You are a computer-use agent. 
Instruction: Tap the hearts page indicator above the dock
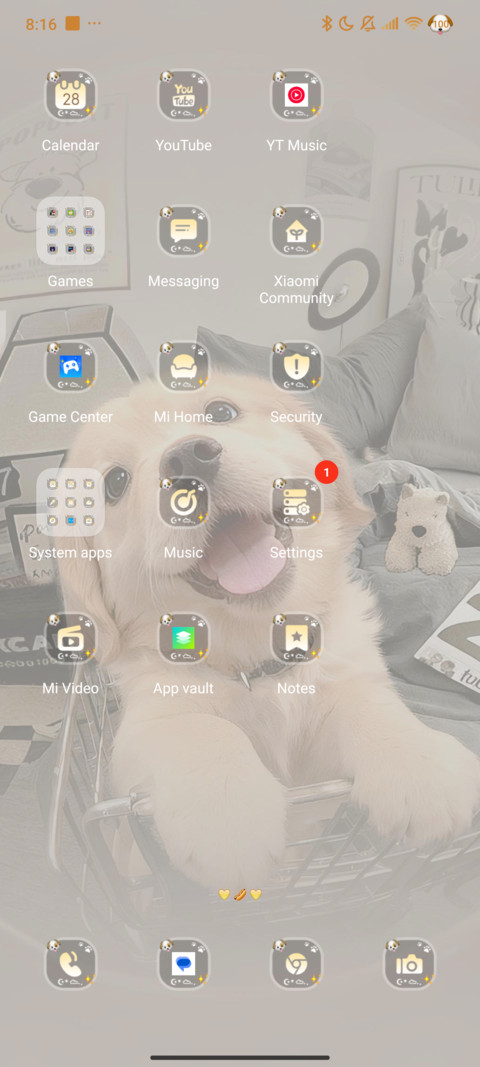pyautogui.click(x=240, y=894)
